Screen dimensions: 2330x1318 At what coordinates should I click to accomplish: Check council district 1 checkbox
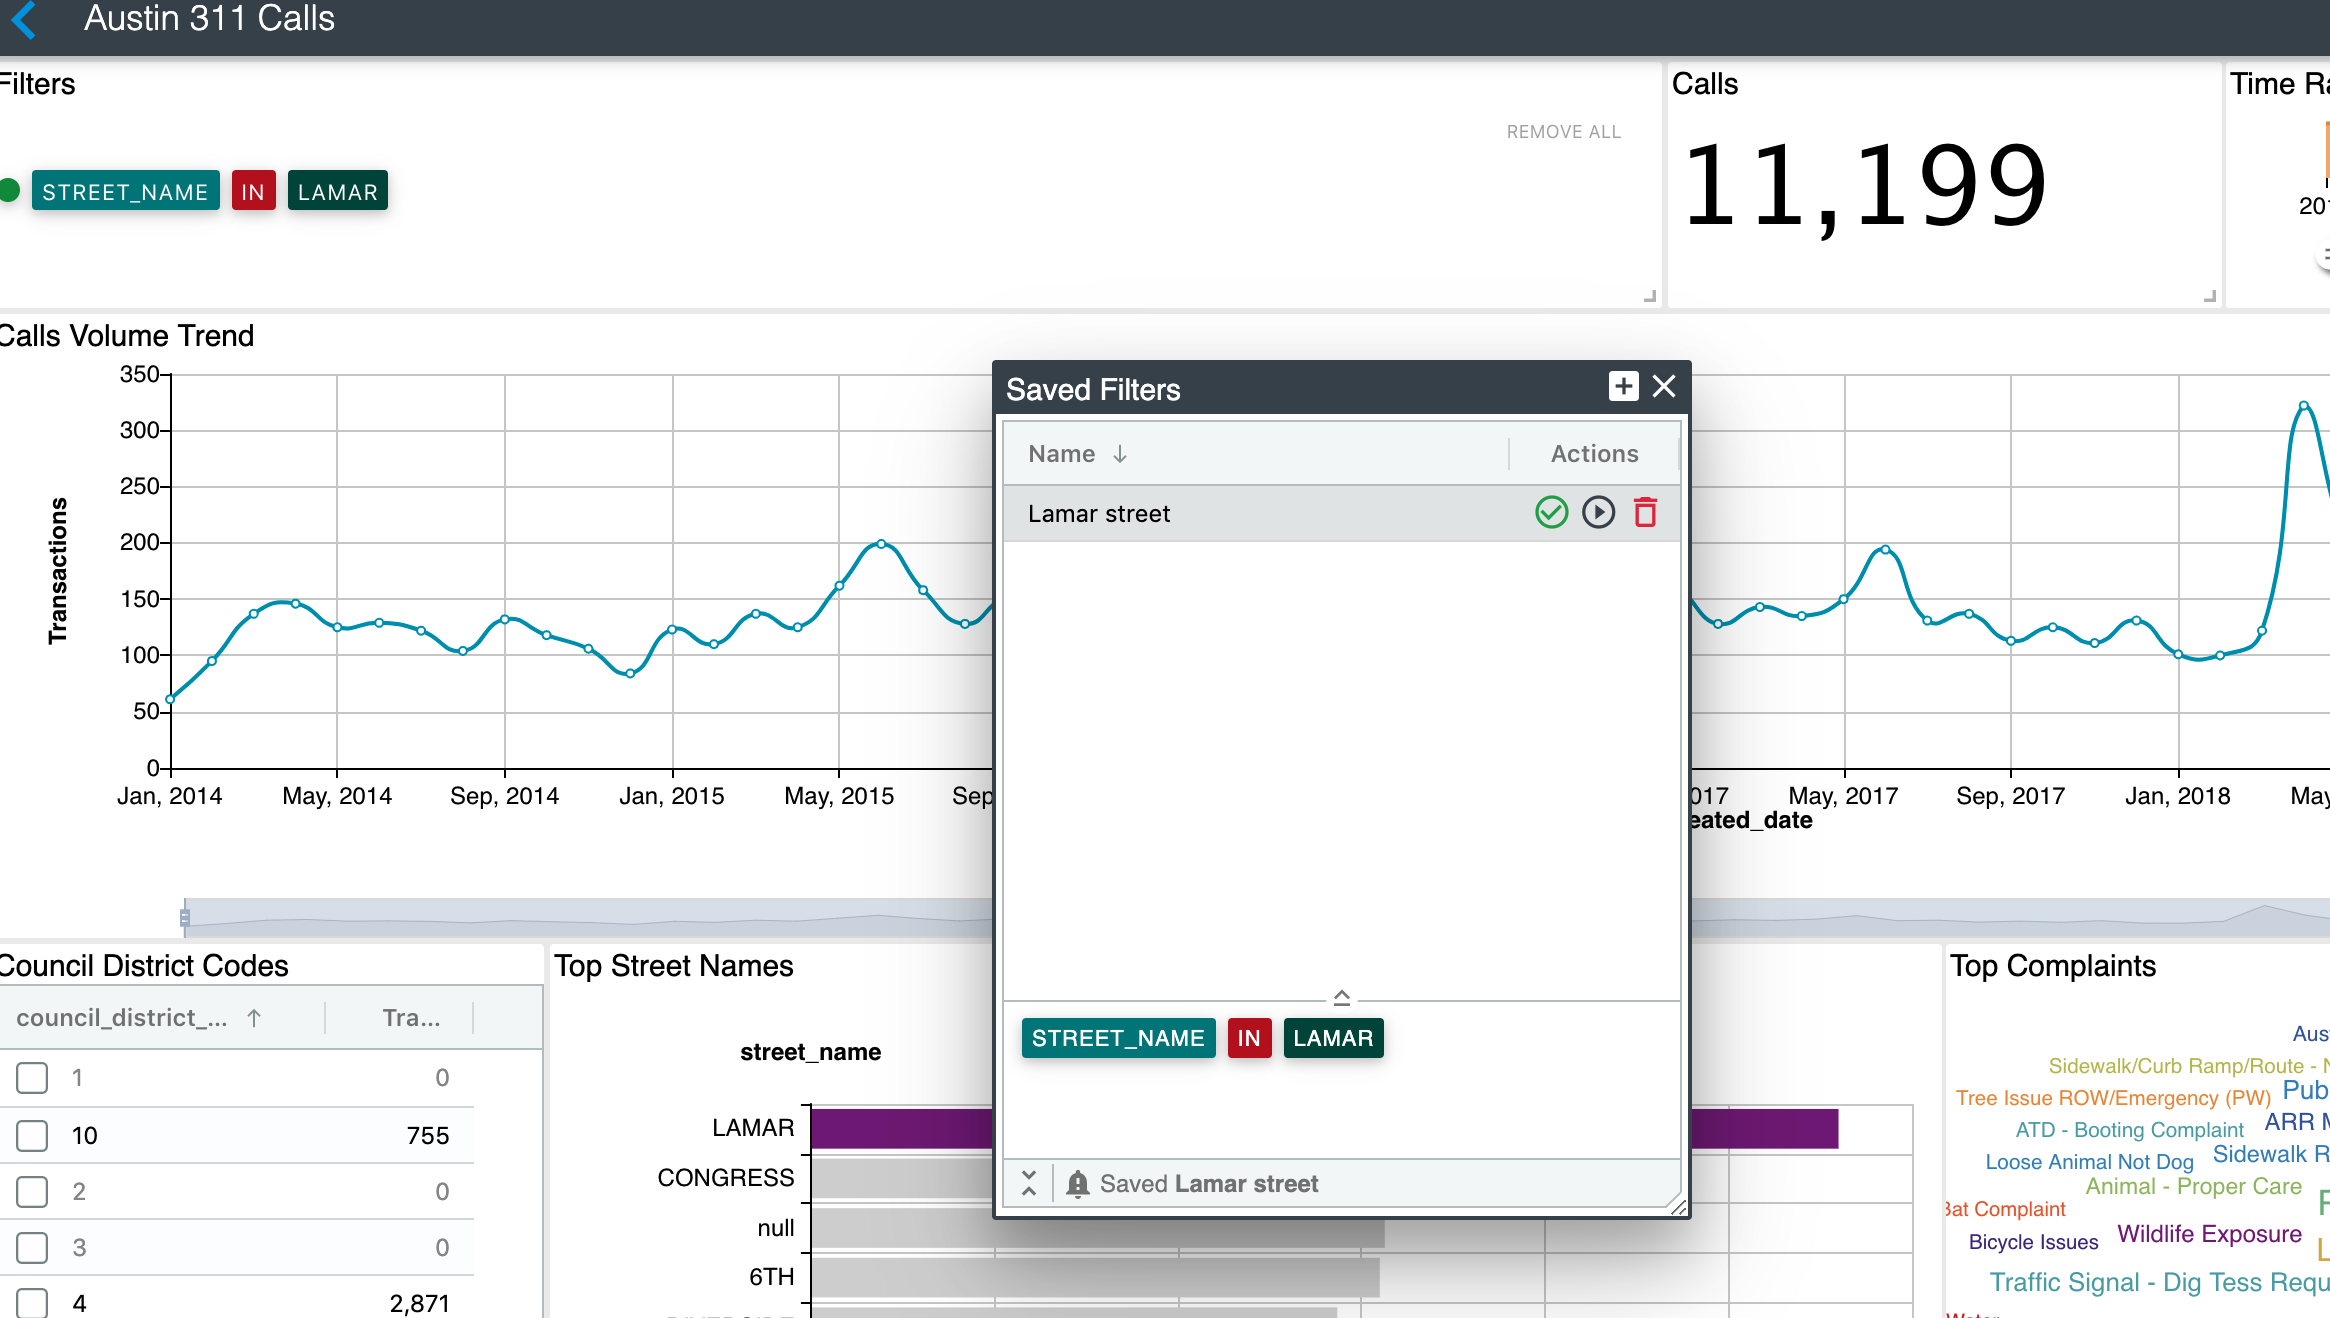tap(32, 1077)
